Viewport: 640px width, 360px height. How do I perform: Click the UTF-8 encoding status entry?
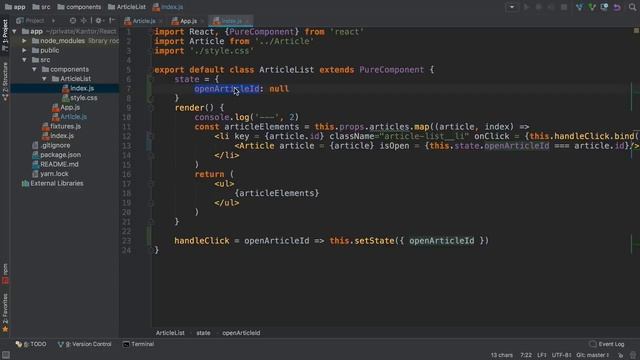pos(561,355)
